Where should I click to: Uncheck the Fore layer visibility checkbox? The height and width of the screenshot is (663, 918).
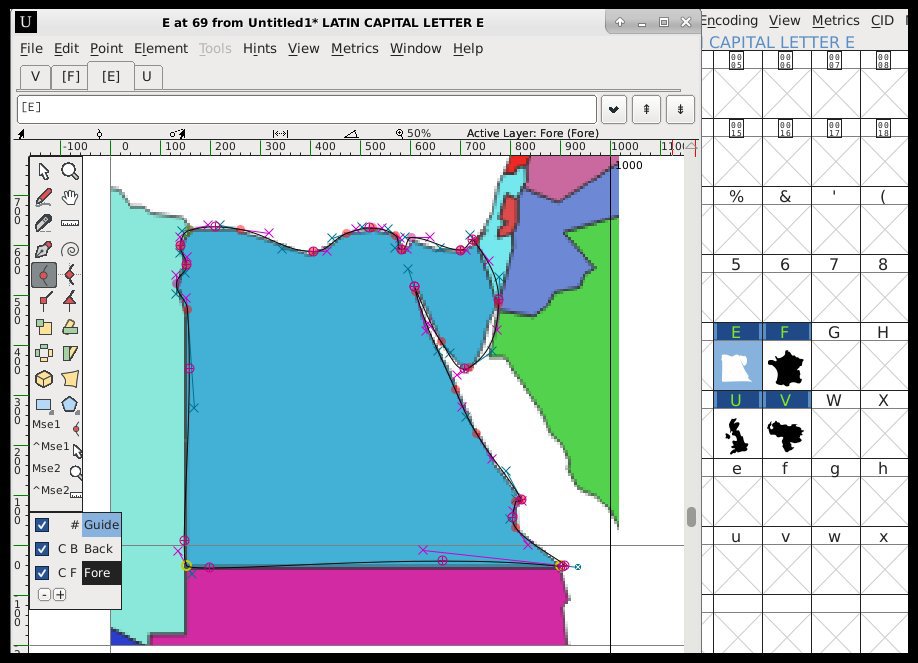[42, 573]
